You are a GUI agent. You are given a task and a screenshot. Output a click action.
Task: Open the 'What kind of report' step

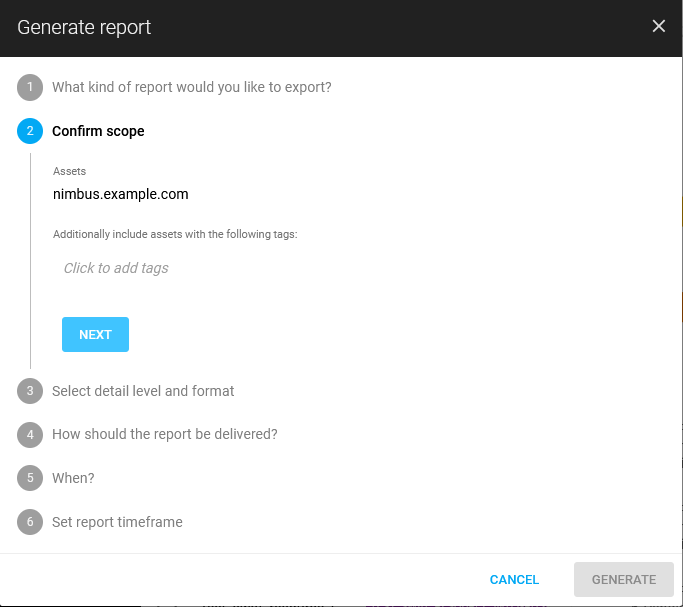click(x=191, y=87)
